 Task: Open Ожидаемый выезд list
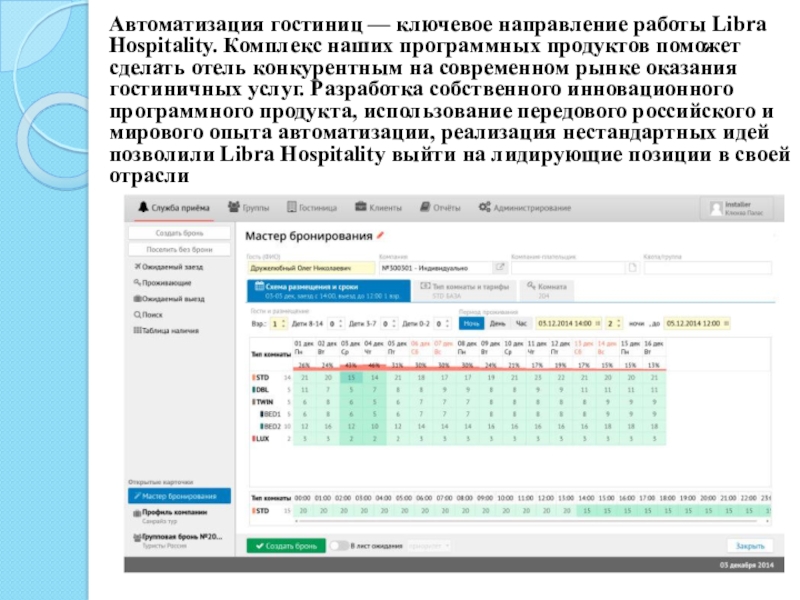[x=169, y=299]
